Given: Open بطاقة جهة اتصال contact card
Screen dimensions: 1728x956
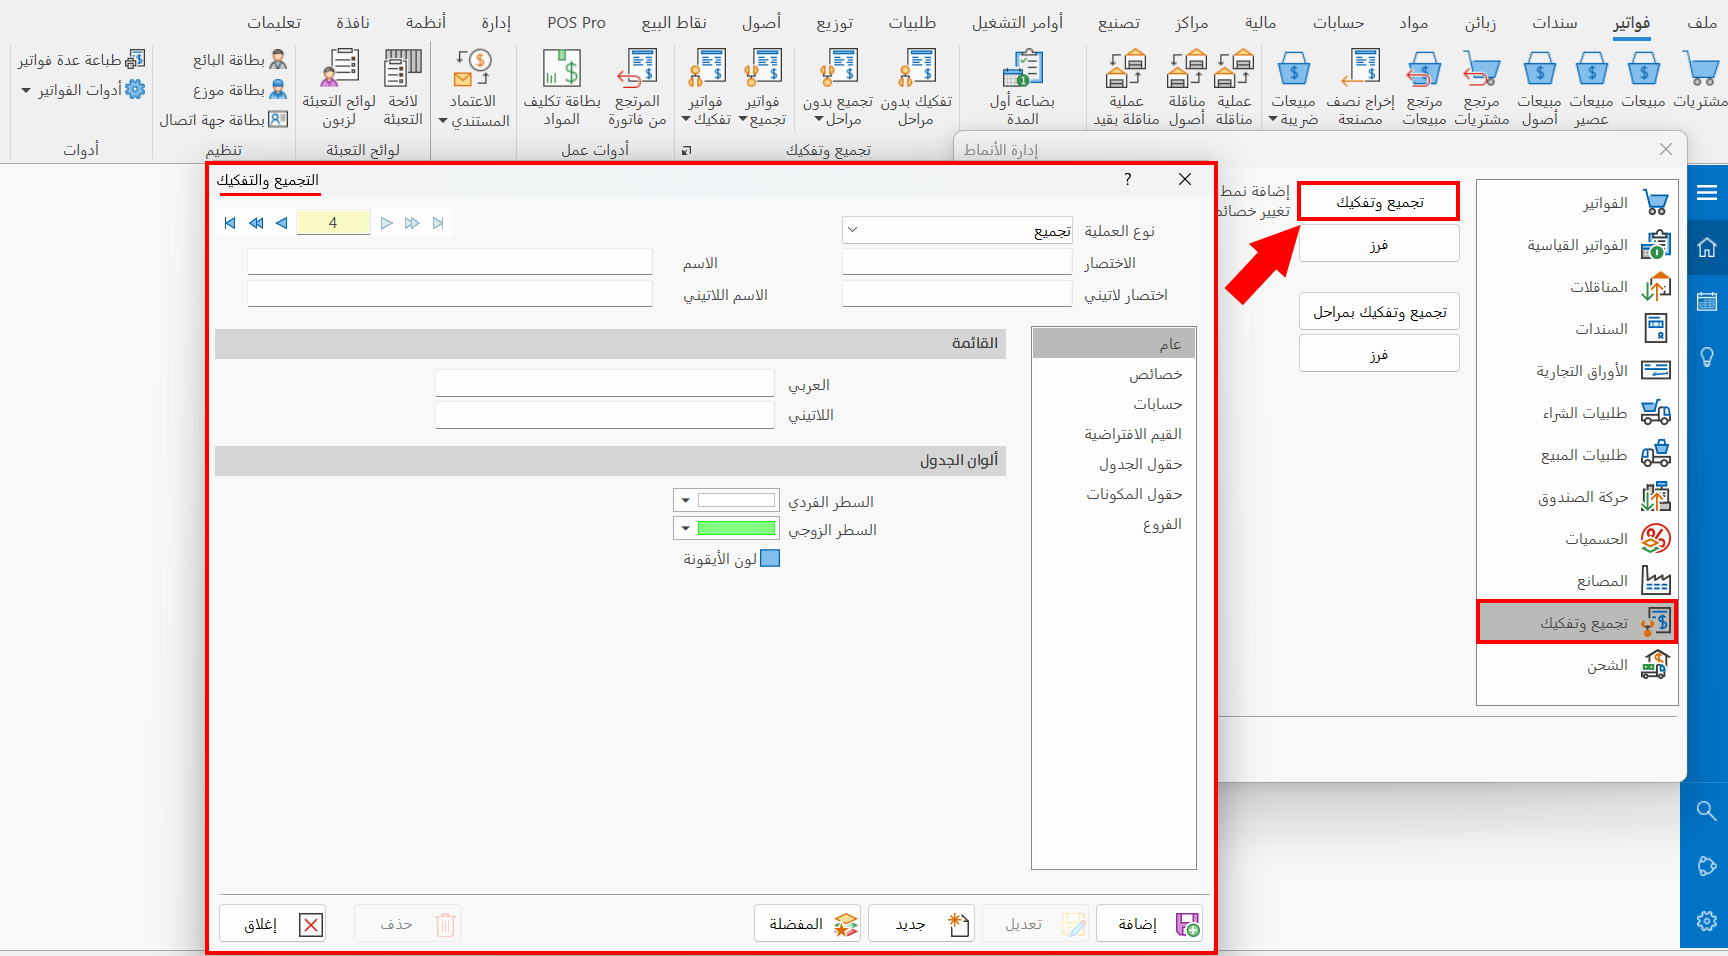Looking at the screenshot, I should point(224,120).
